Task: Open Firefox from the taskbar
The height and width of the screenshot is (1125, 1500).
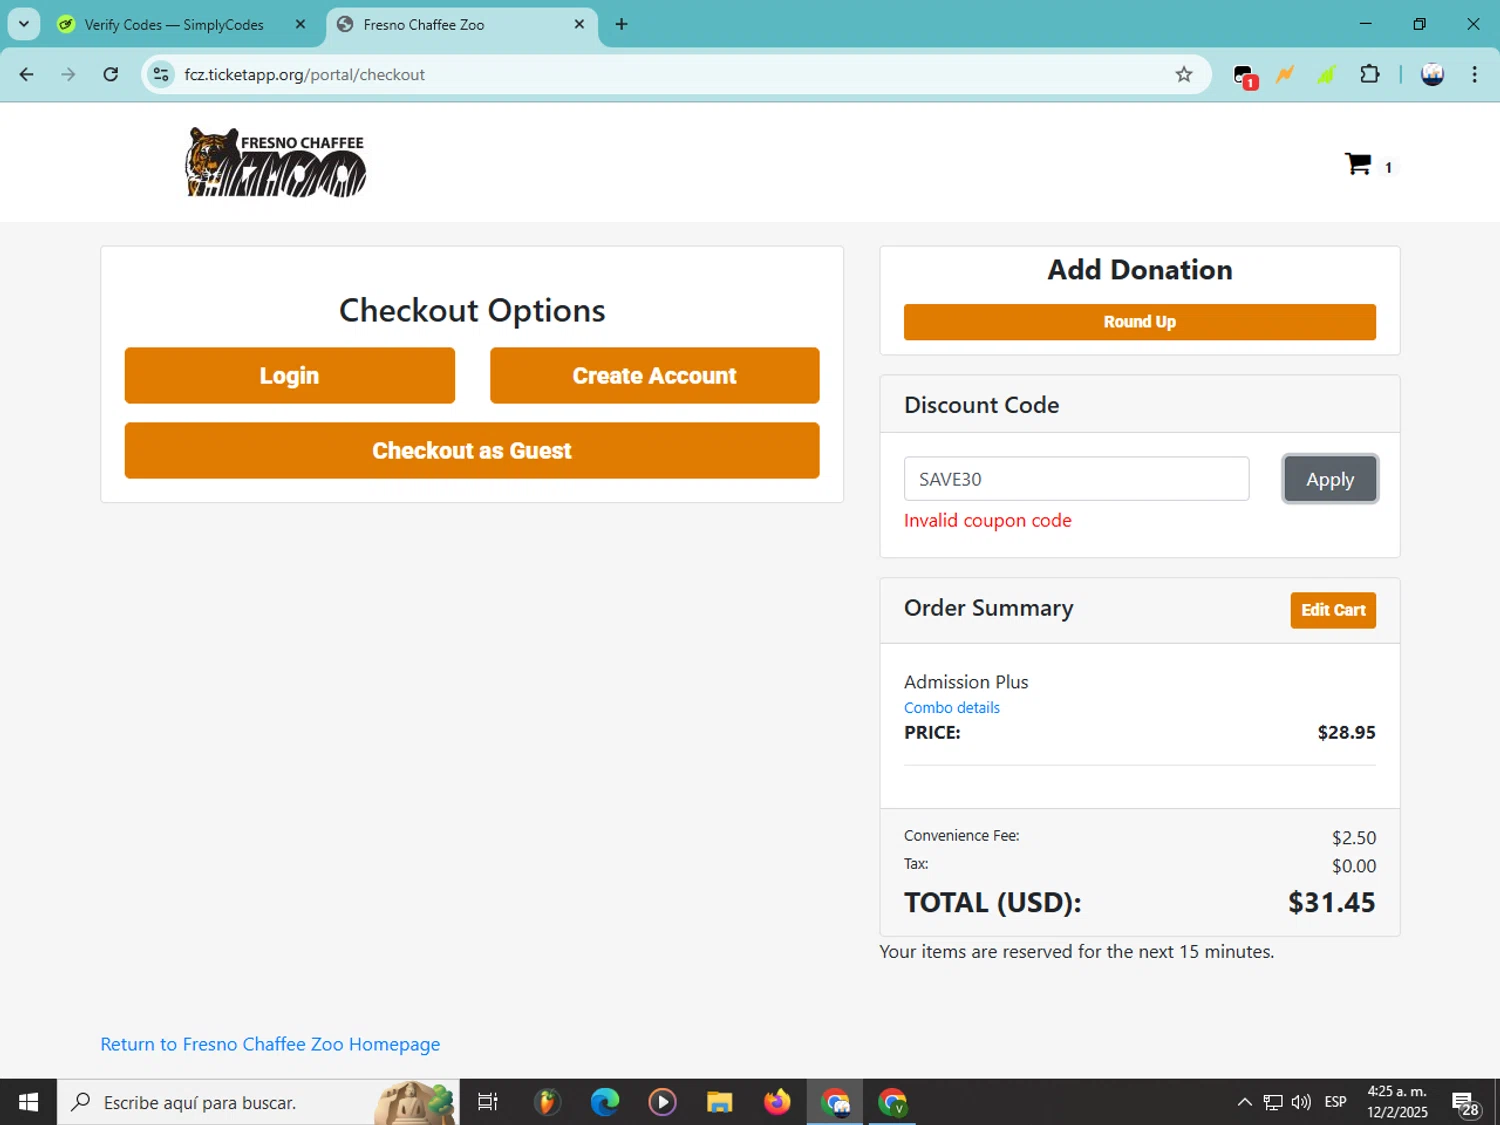Action: [x=777, y=1102]
